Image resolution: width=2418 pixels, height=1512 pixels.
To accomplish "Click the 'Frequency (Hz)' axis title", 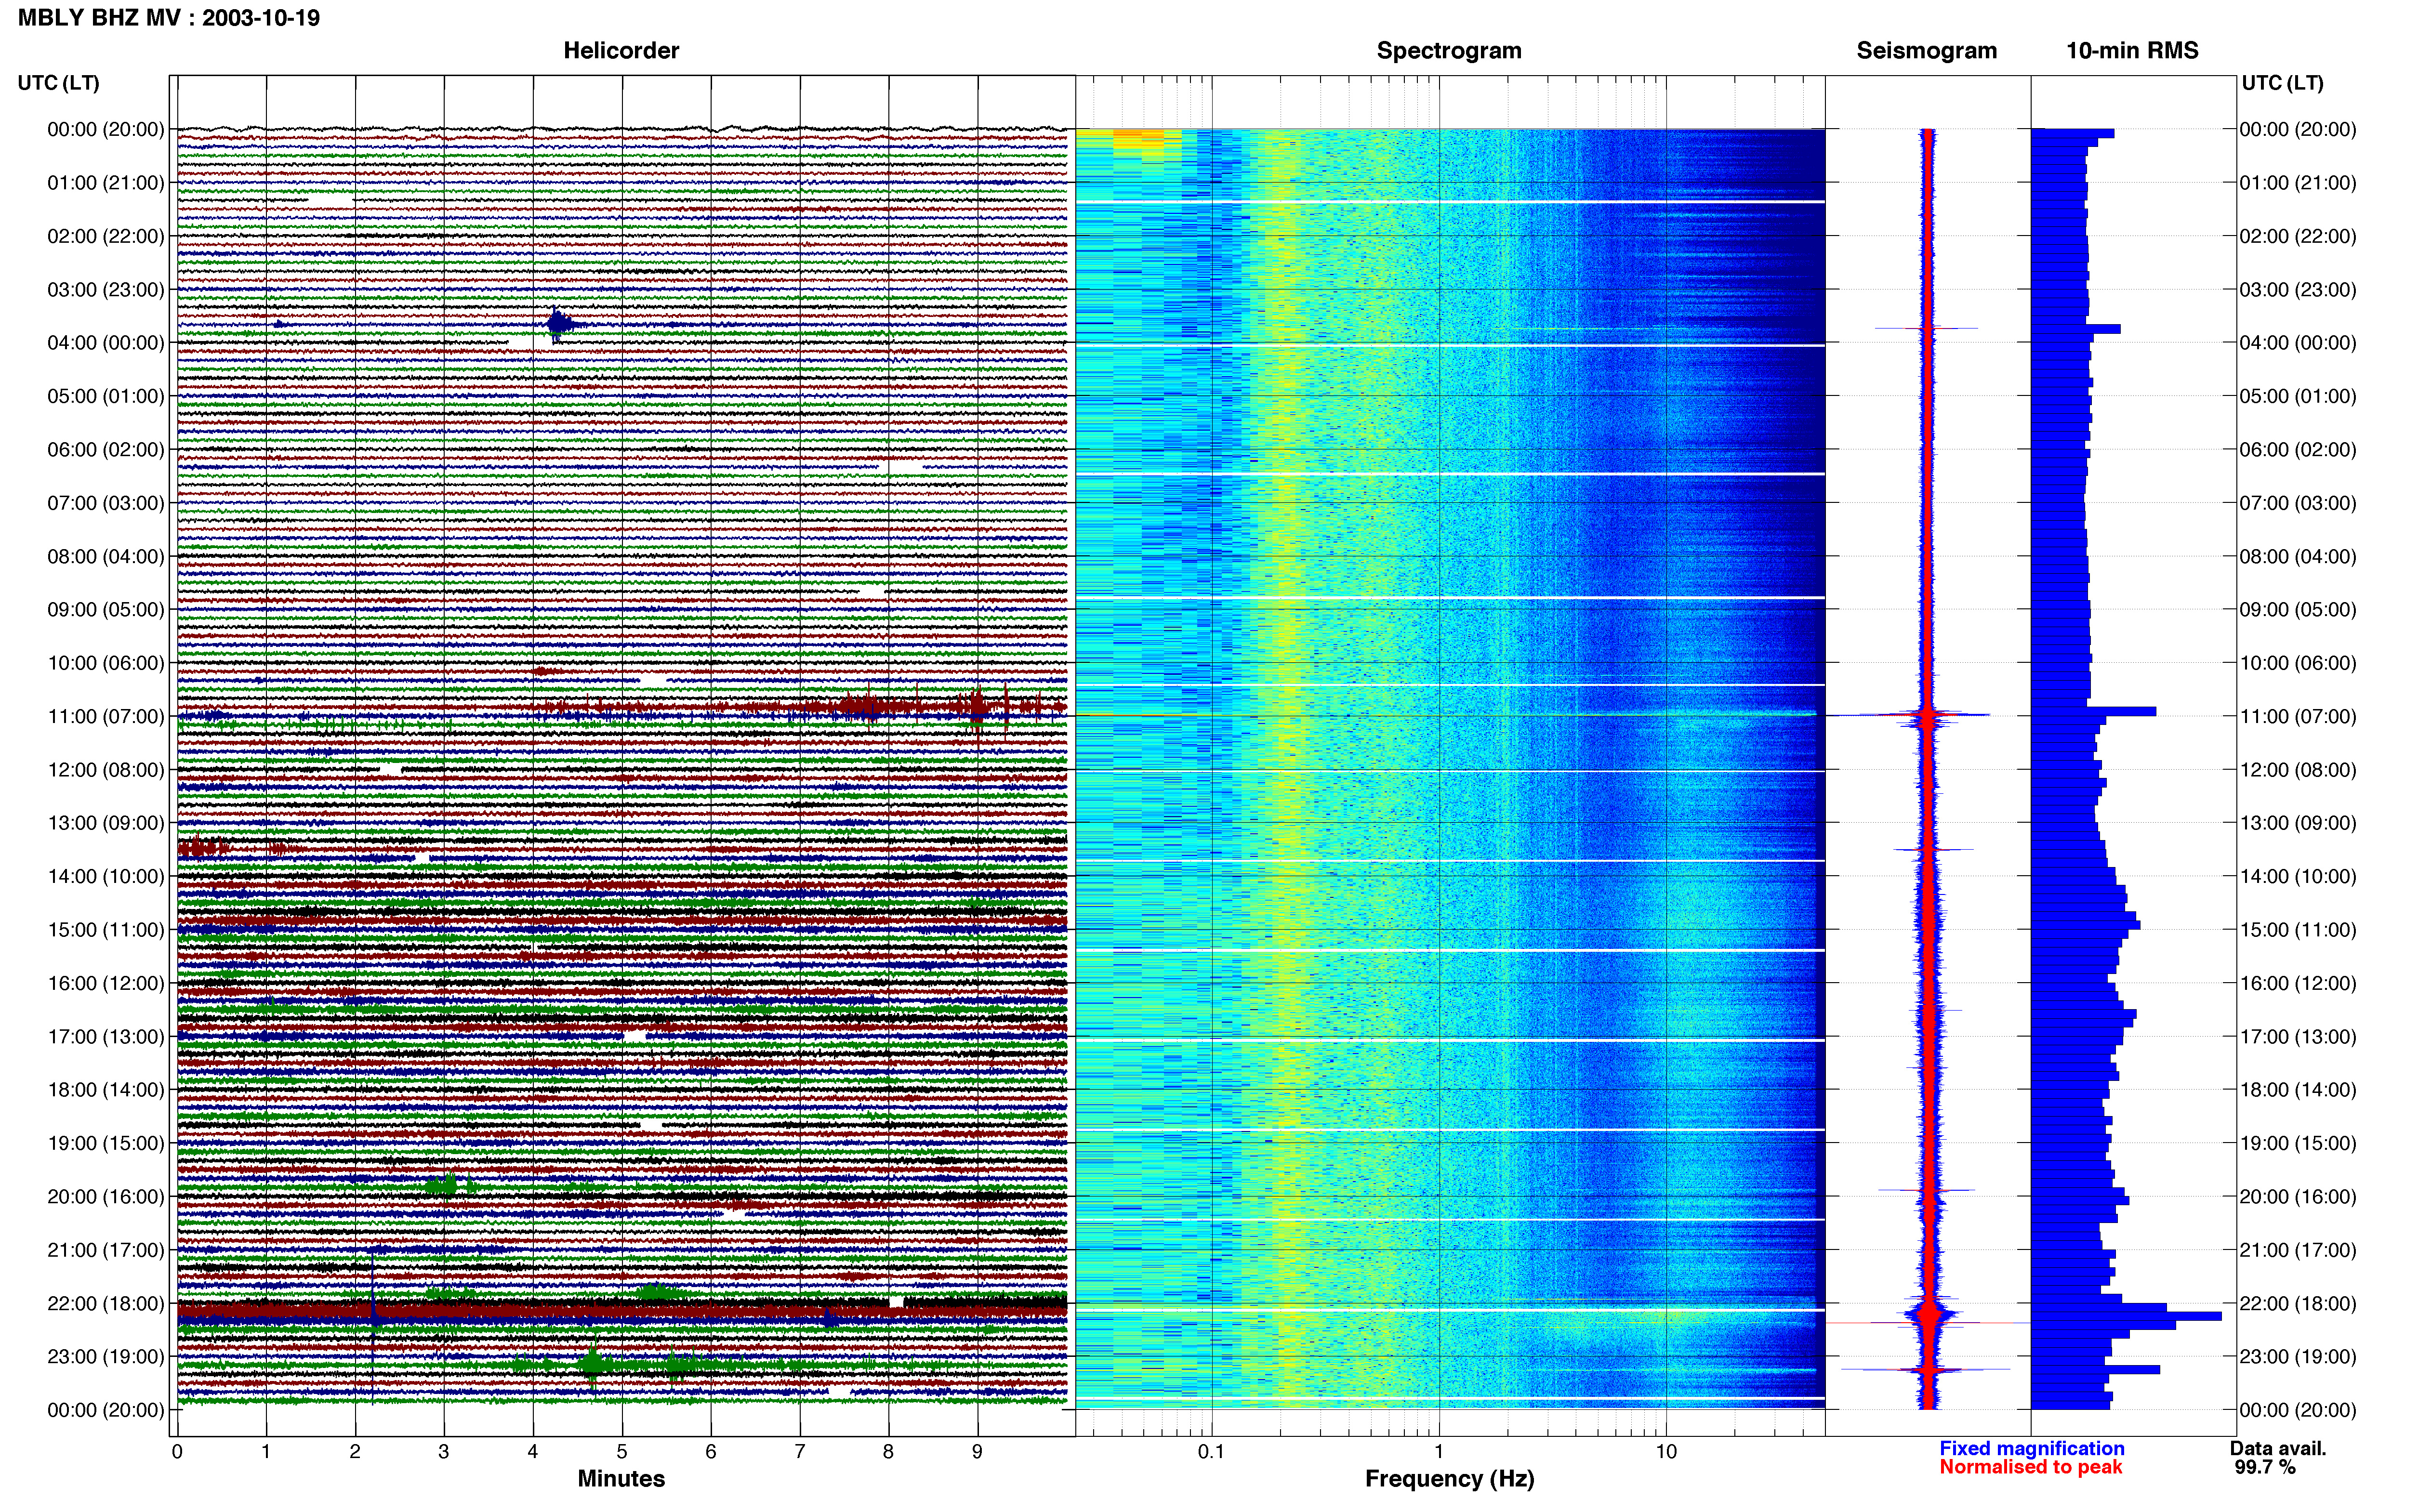I will coord(1449,1479).
